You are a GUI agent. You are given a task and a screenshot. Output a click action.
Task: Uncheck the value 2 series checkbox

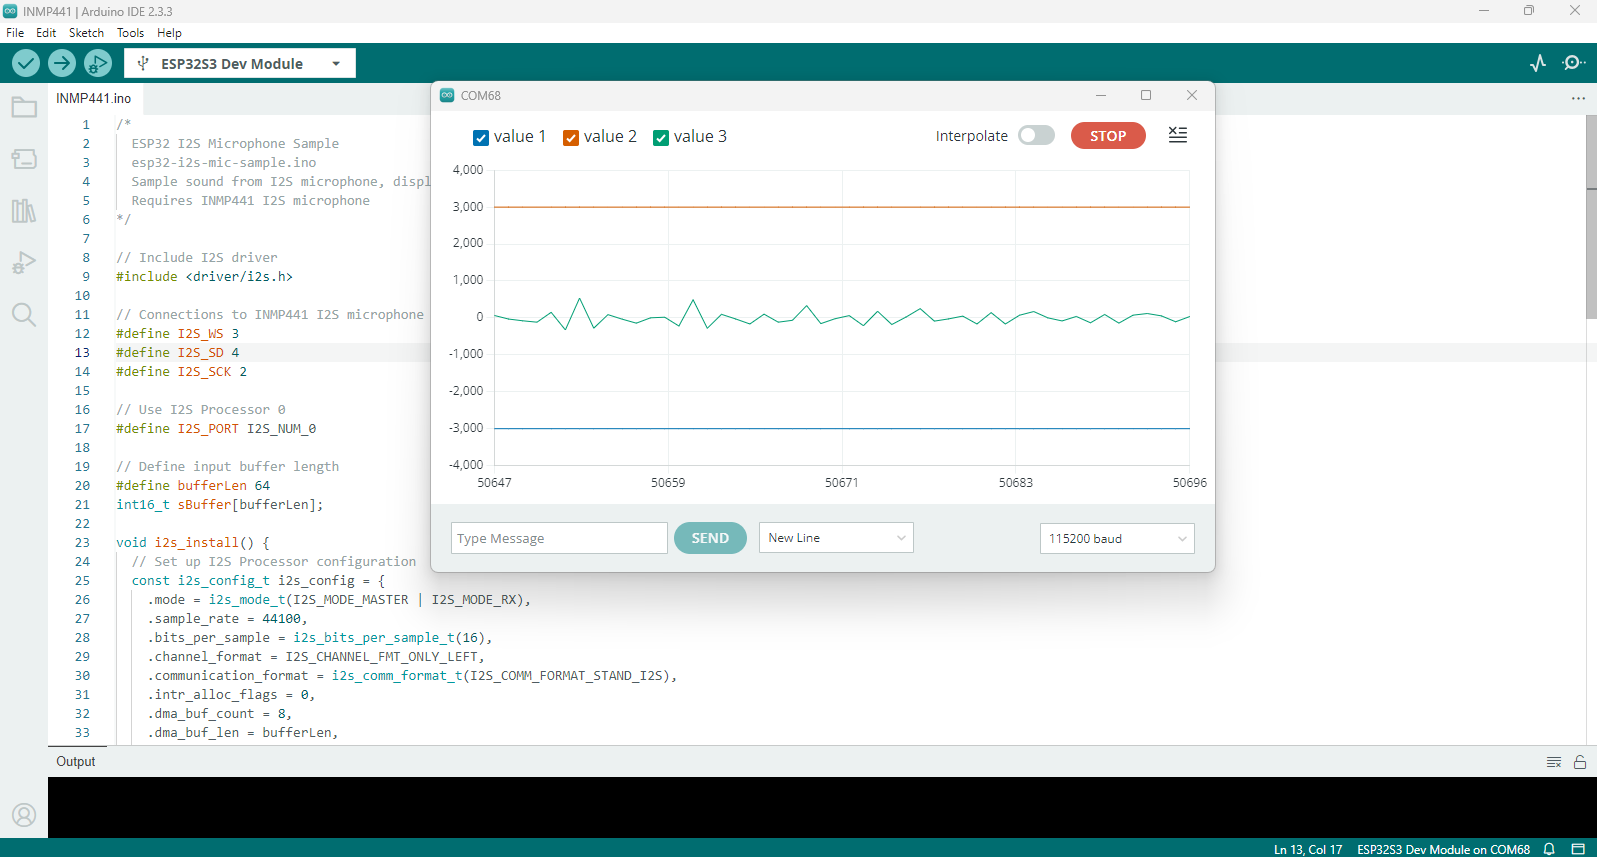coord(571,138)
